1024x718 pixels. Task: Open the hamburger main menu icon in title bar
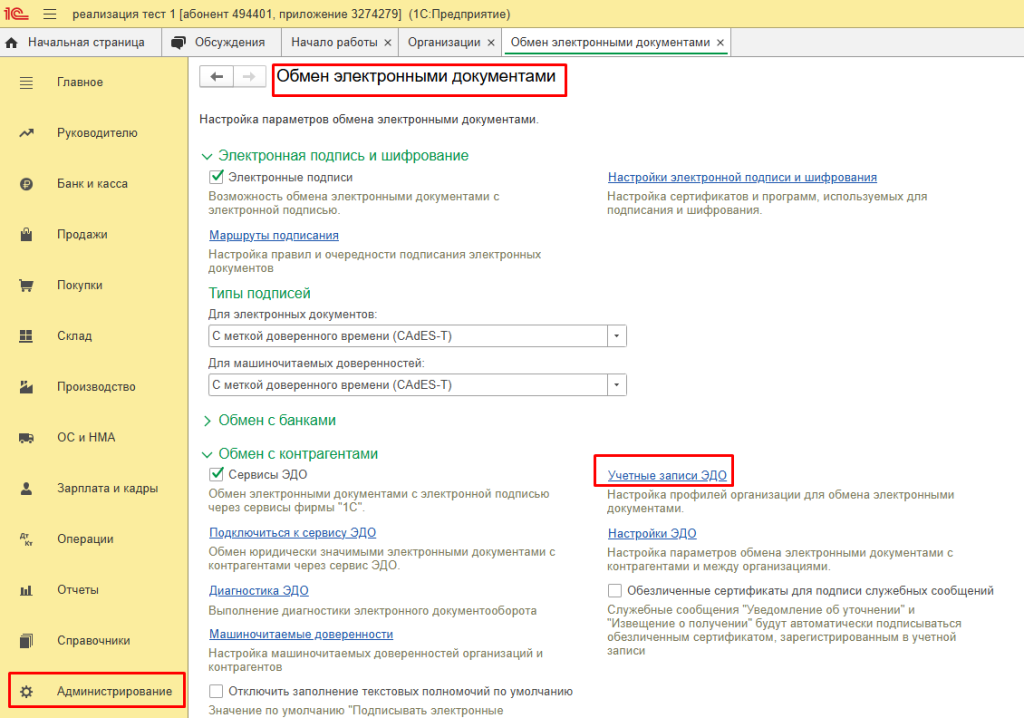click(50, 14)
